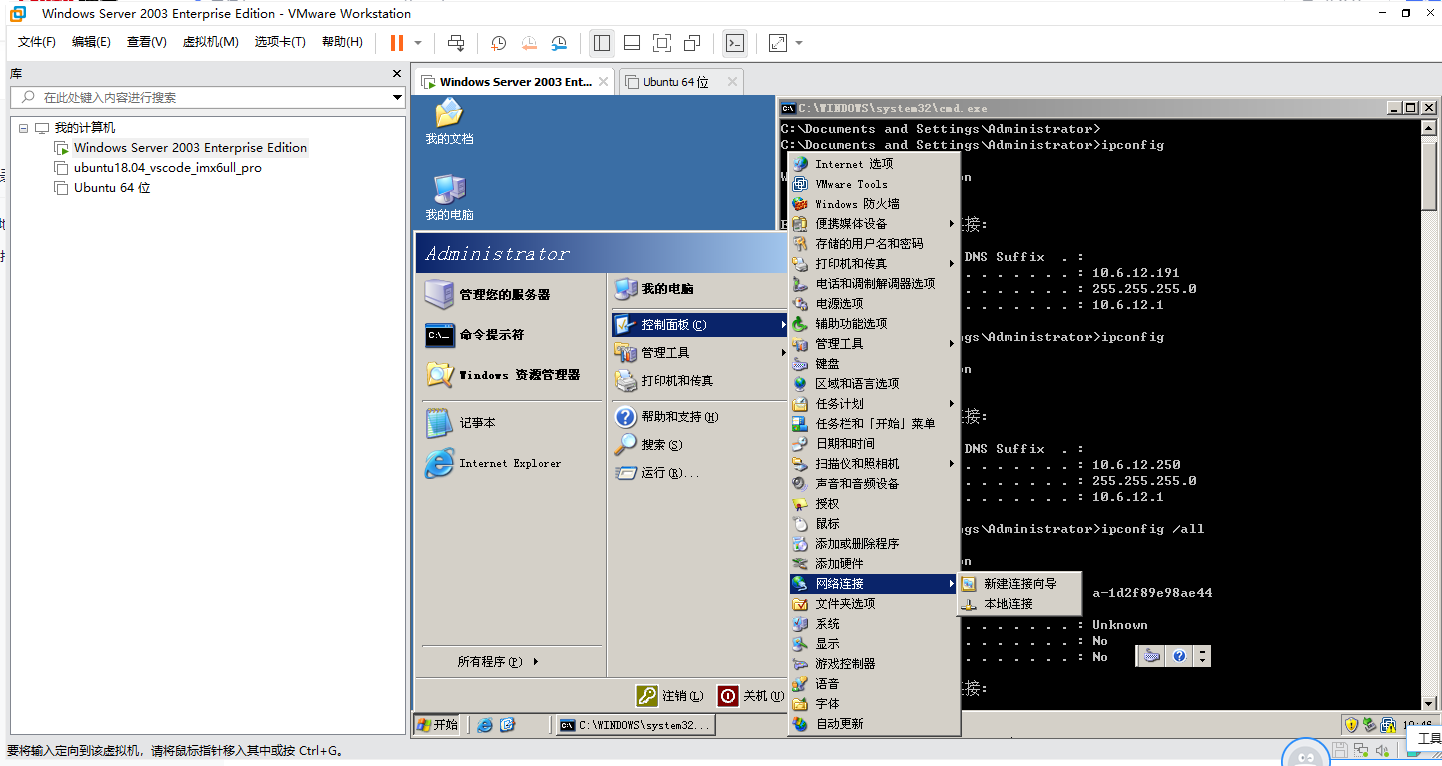Toggle the thumbnail bar view icon

click(x=632, y=43)
